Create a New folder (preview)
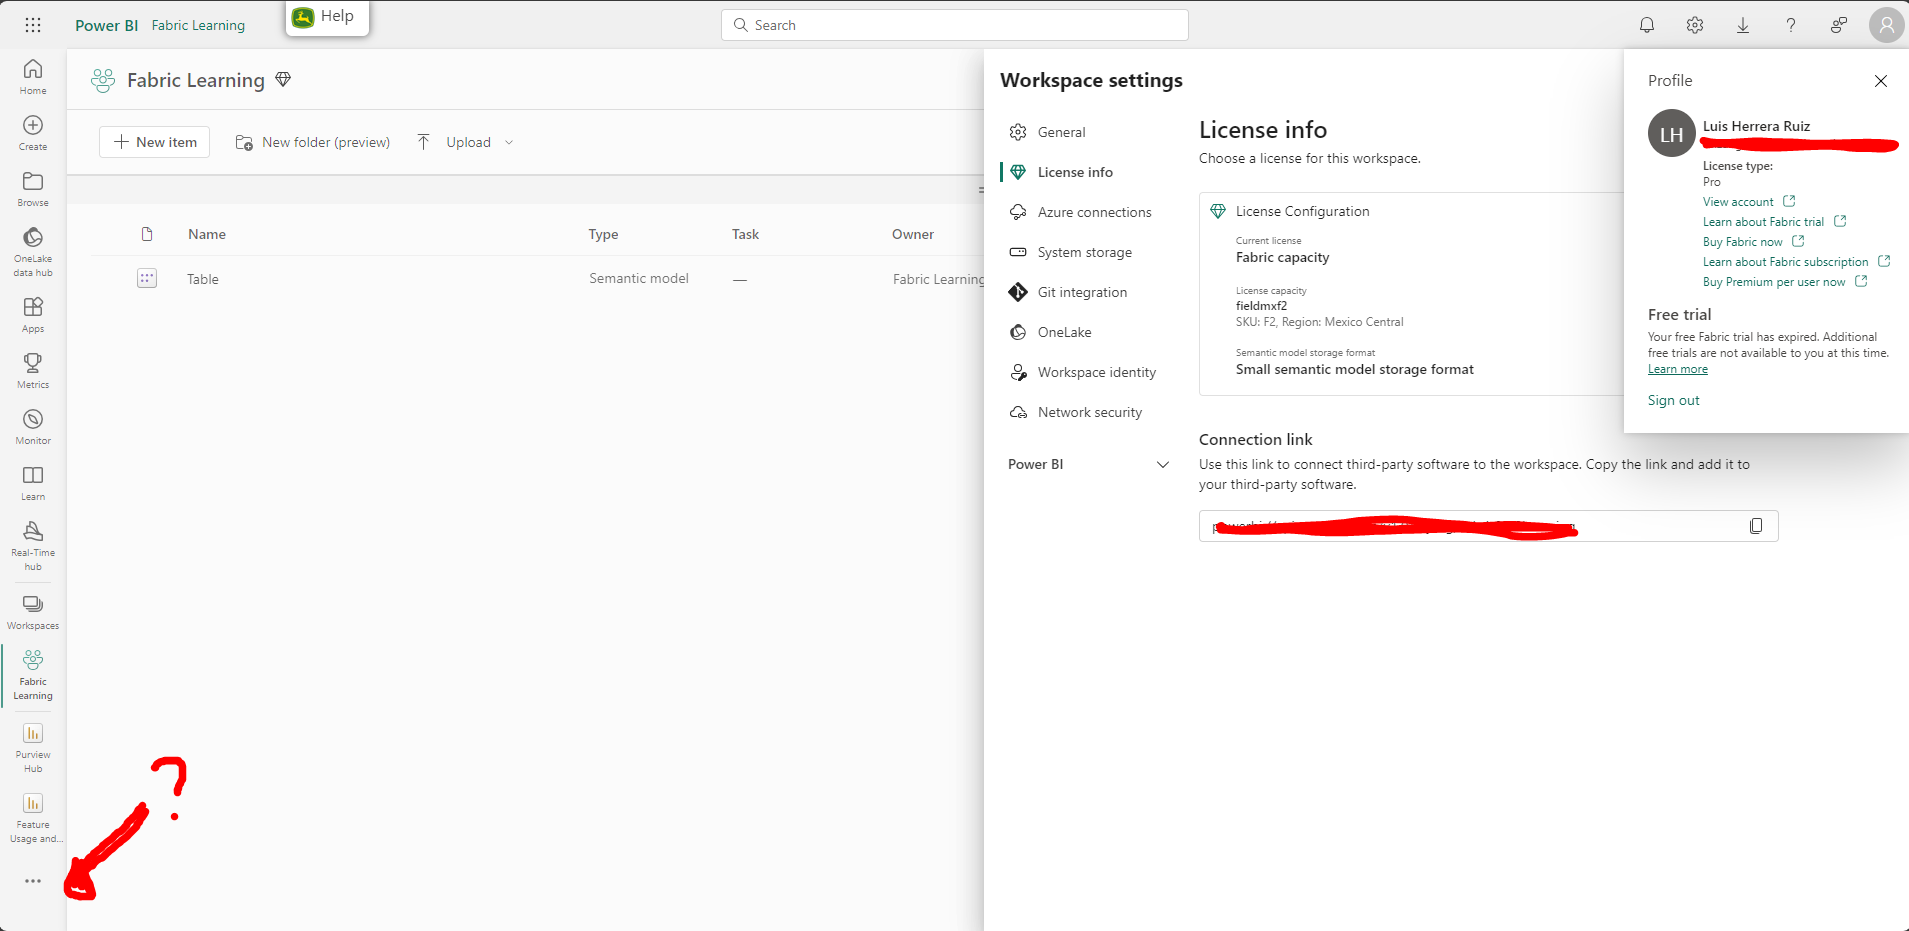The height and width of the screenshot is (931, 1909). [x=313, y=142]
